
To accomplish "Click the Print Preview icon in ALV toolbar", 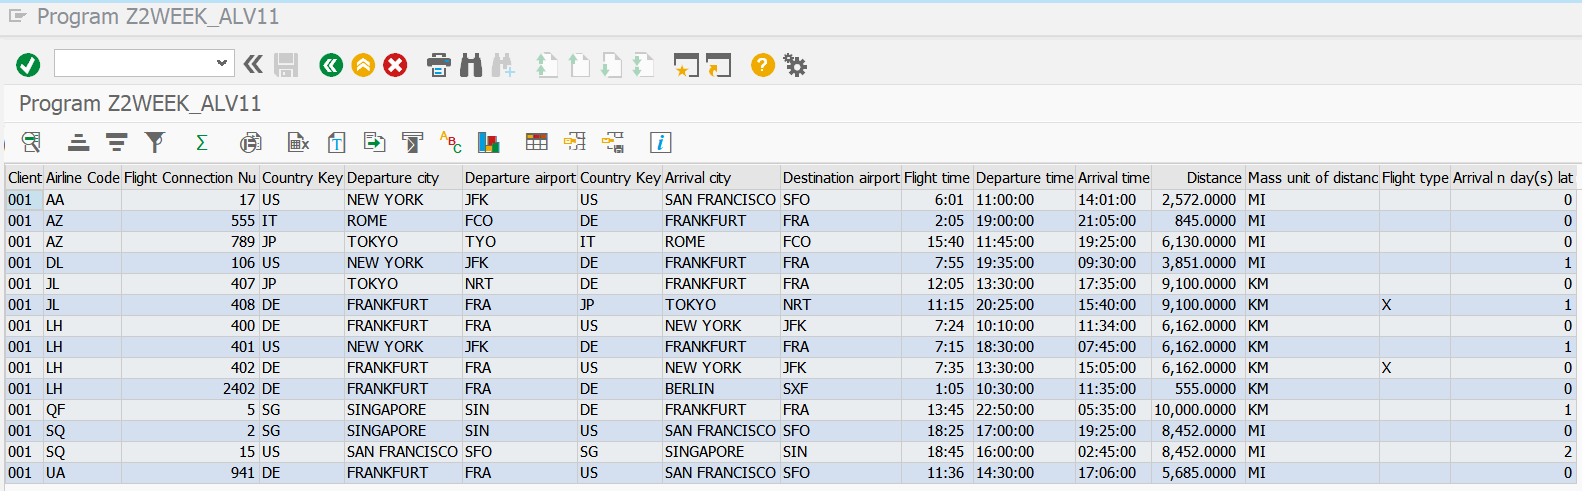I will pos(250,142).
